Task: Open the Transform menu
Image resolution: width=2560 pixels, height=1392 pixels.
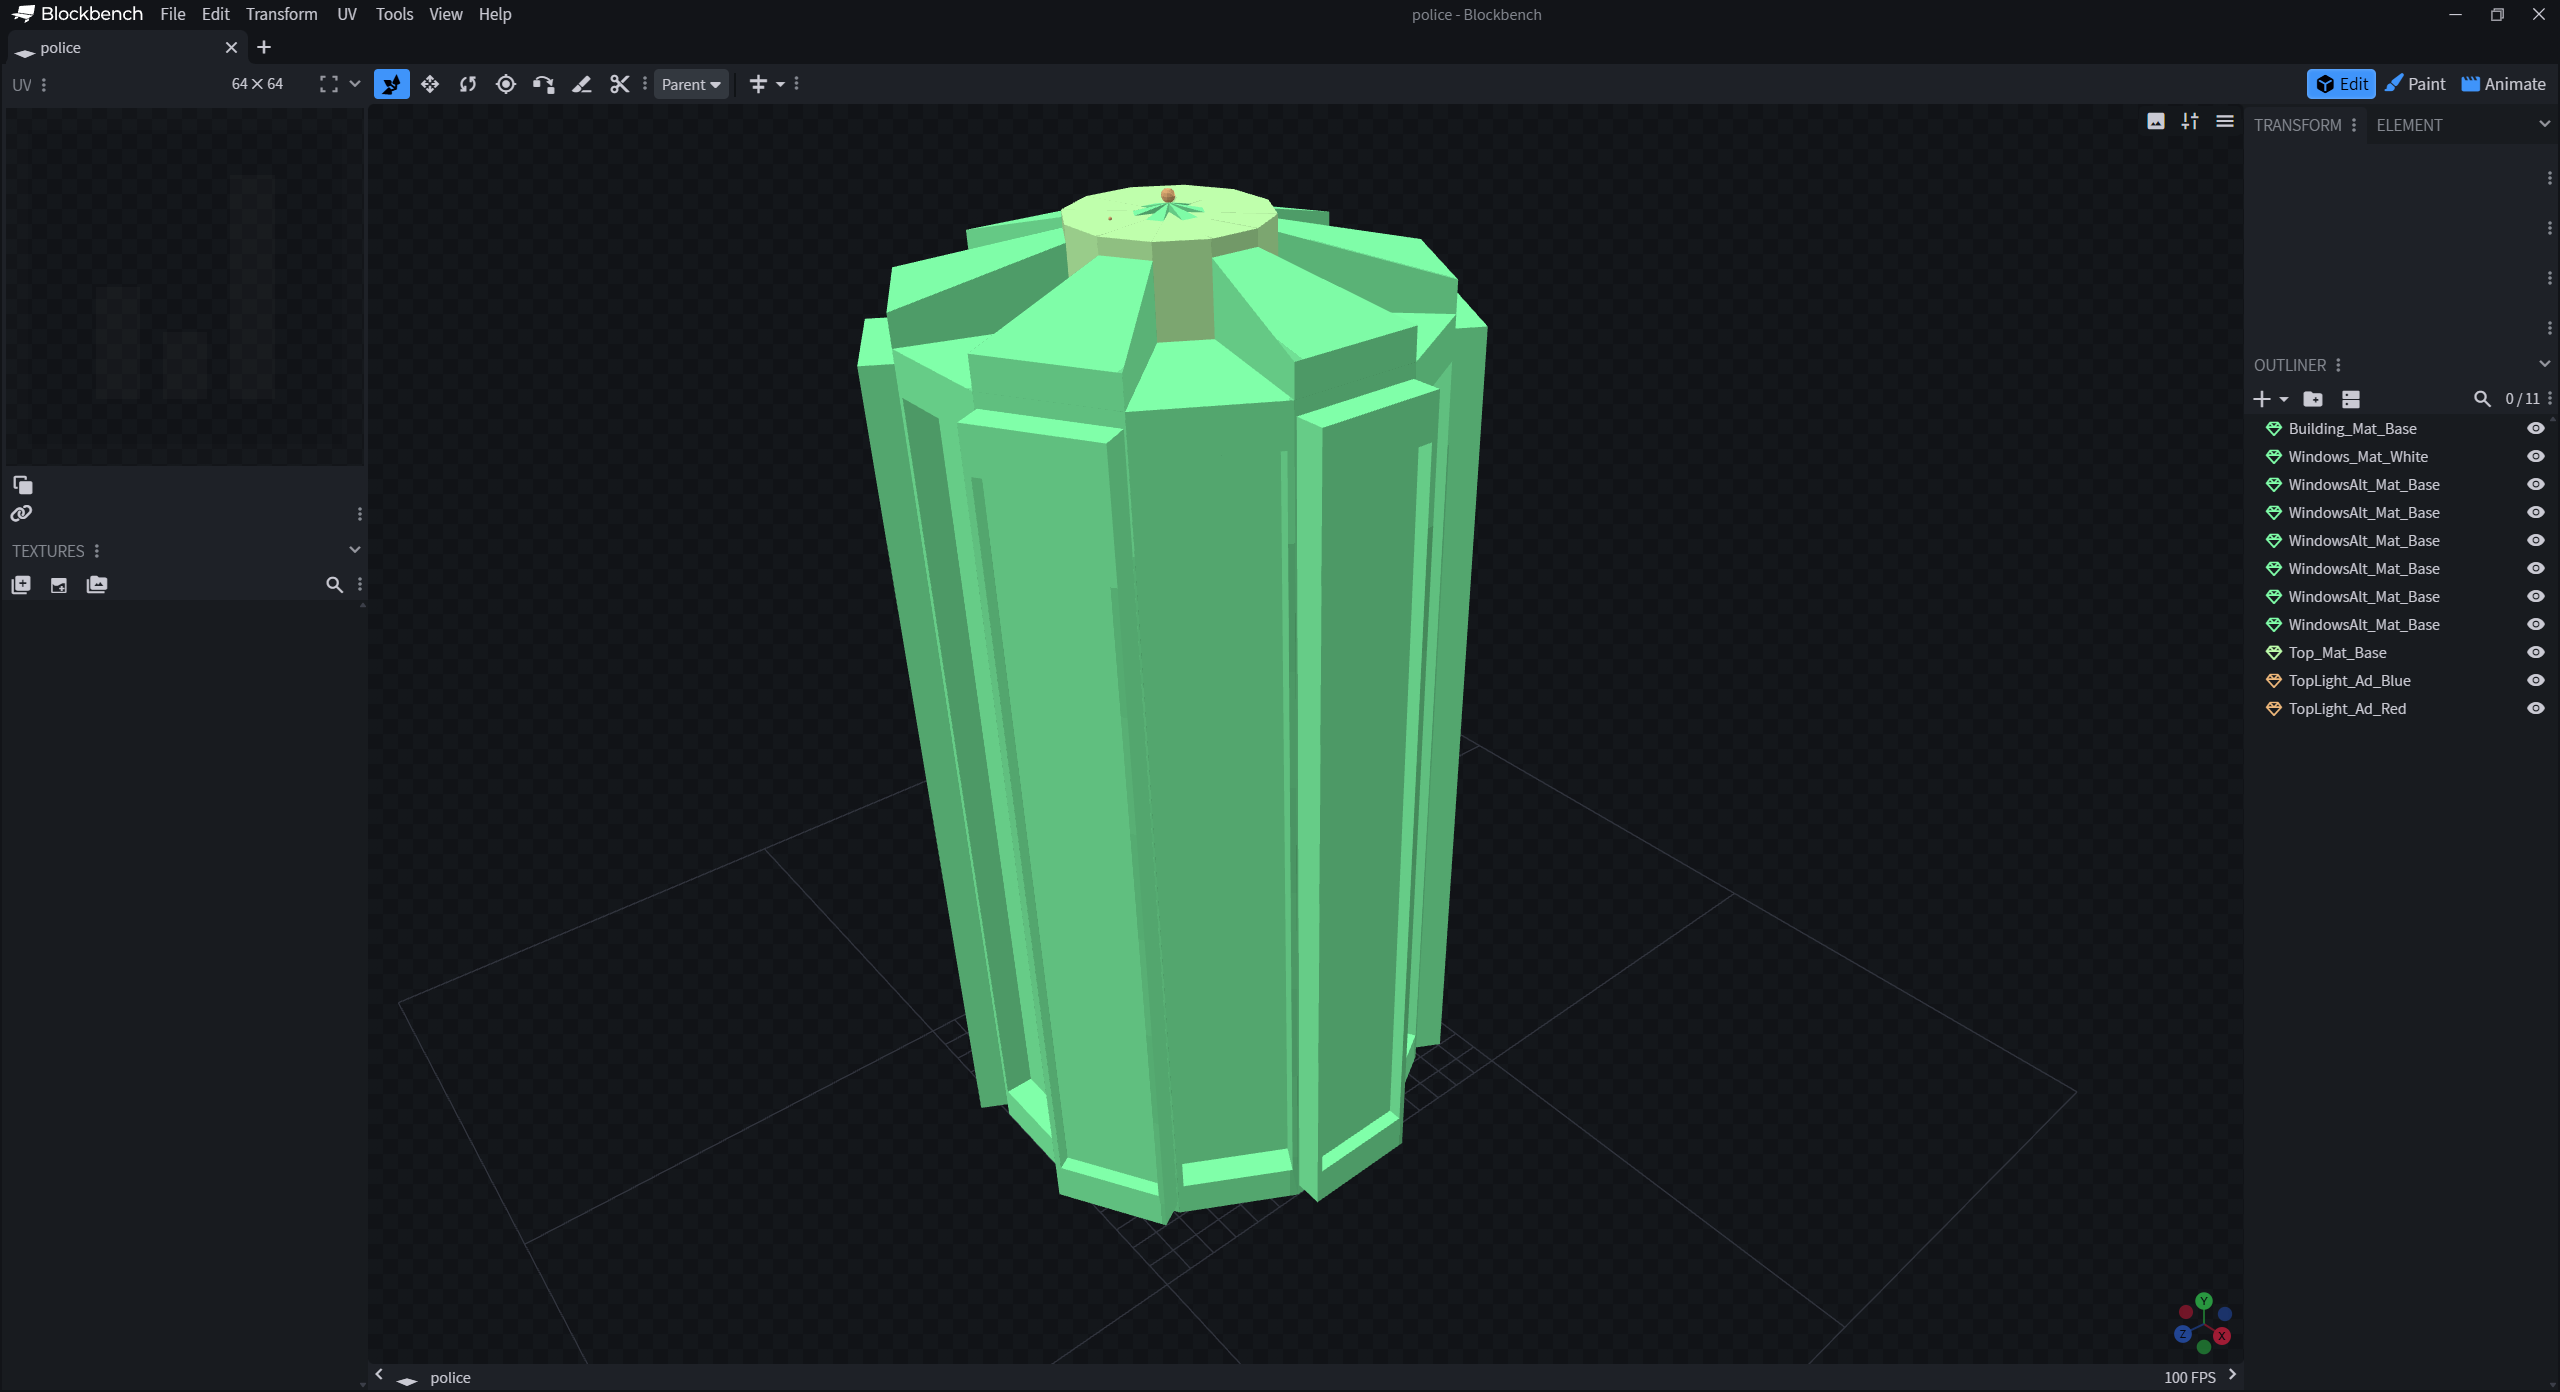Action: pyautogui.click(x=281, y=14)
